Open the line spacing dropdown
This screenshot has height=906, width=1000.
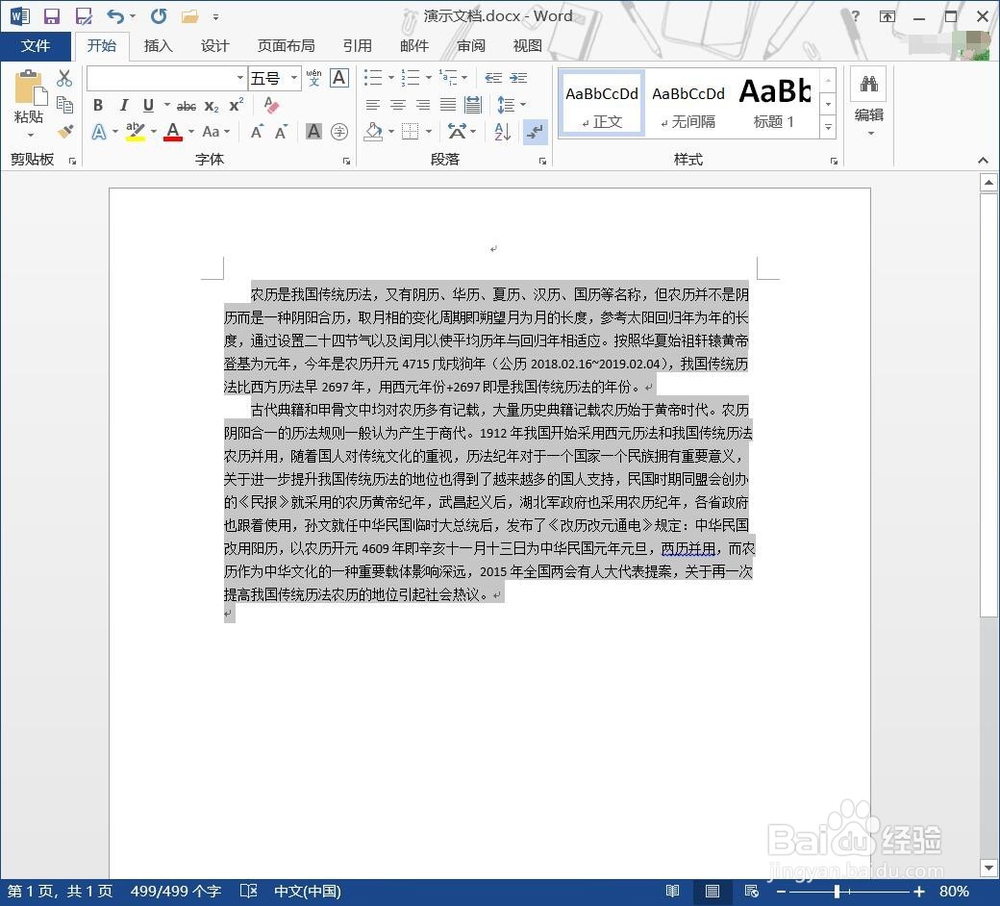point(511,105)
